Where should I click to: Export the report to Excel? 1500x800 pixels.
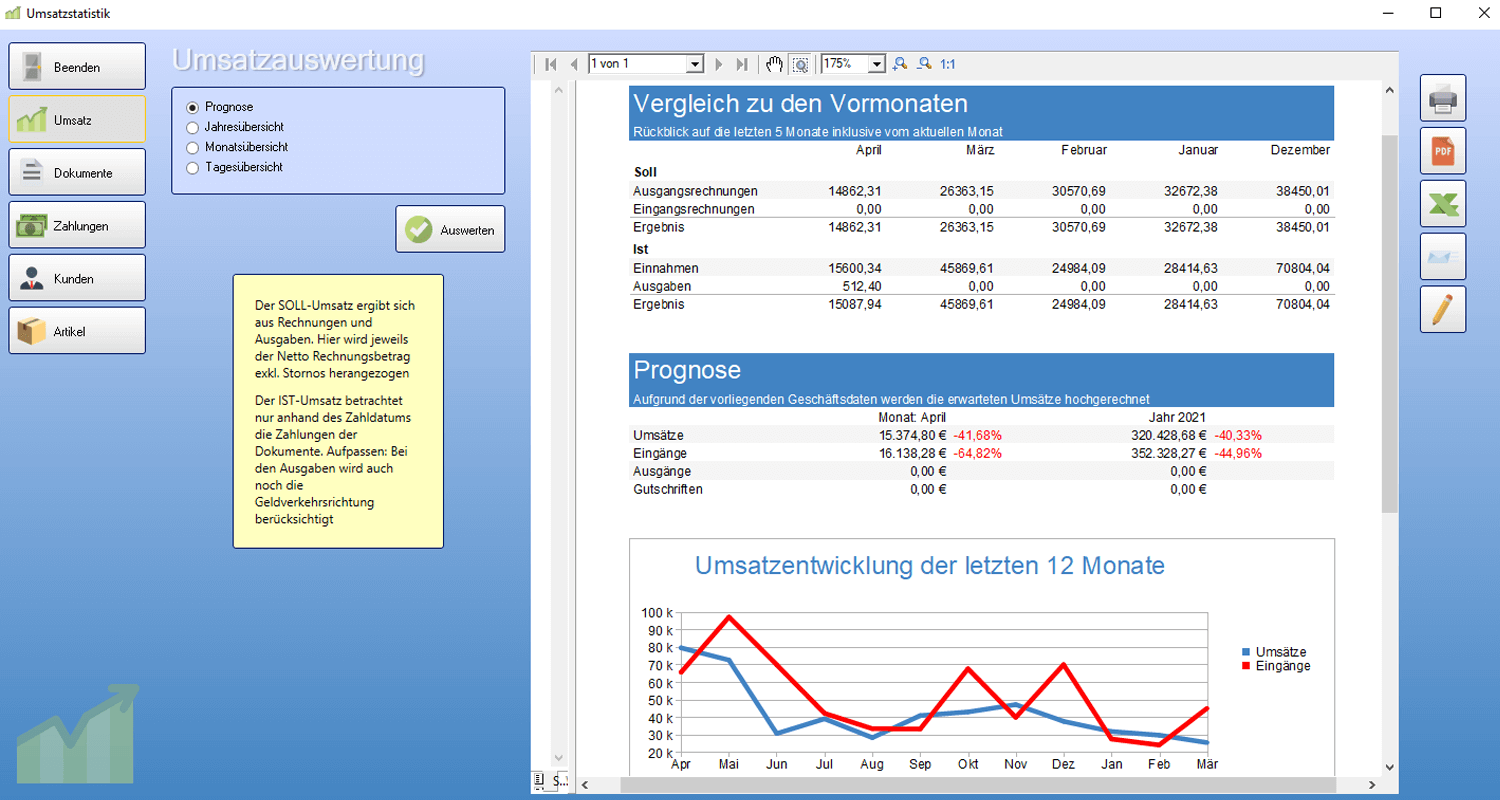1443,204
